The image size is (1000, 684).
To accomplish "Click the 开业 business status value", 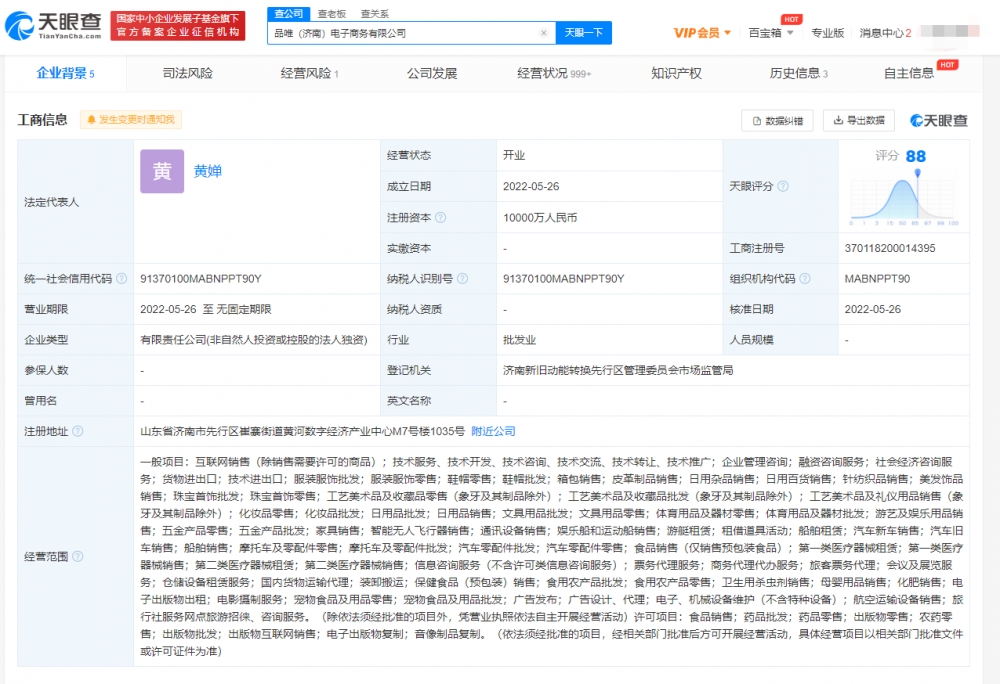I will point(513,155).
